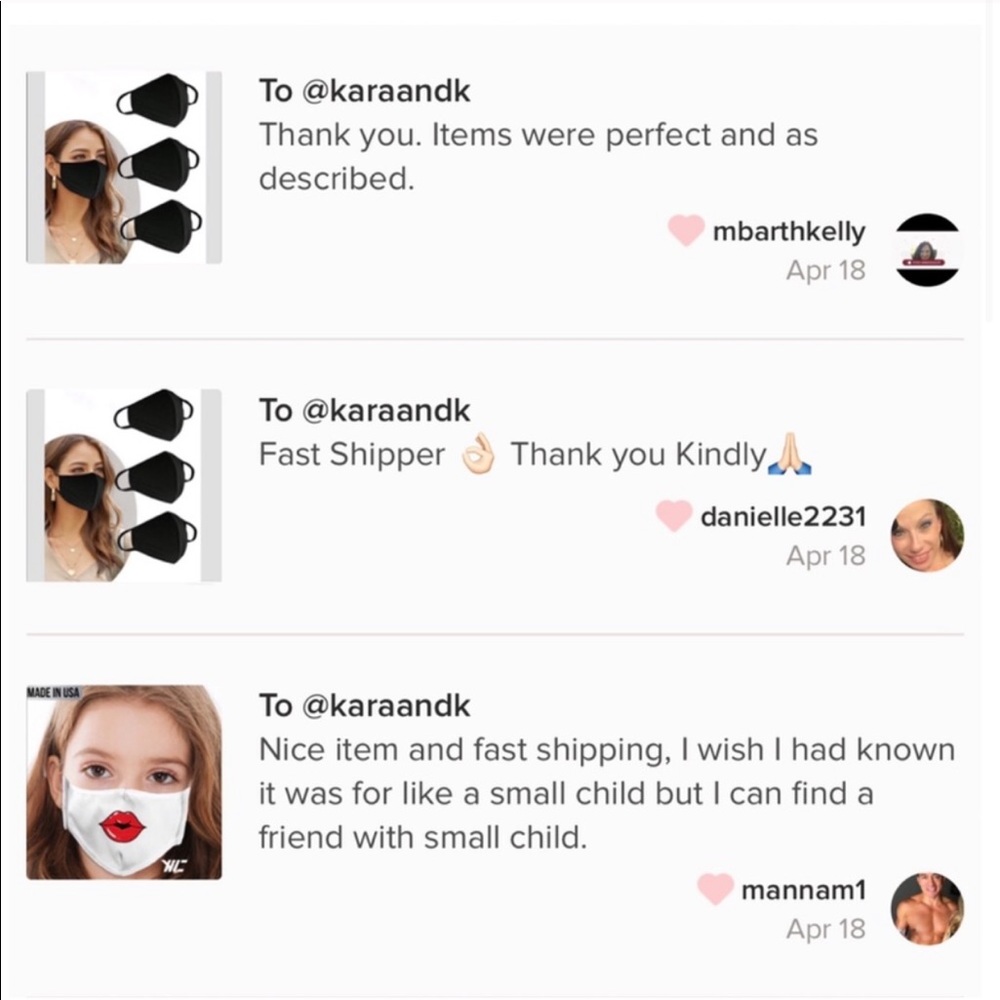Visit the mannam1 username link
Viewport: 1000px width, 1000px height.
[803, 888]
